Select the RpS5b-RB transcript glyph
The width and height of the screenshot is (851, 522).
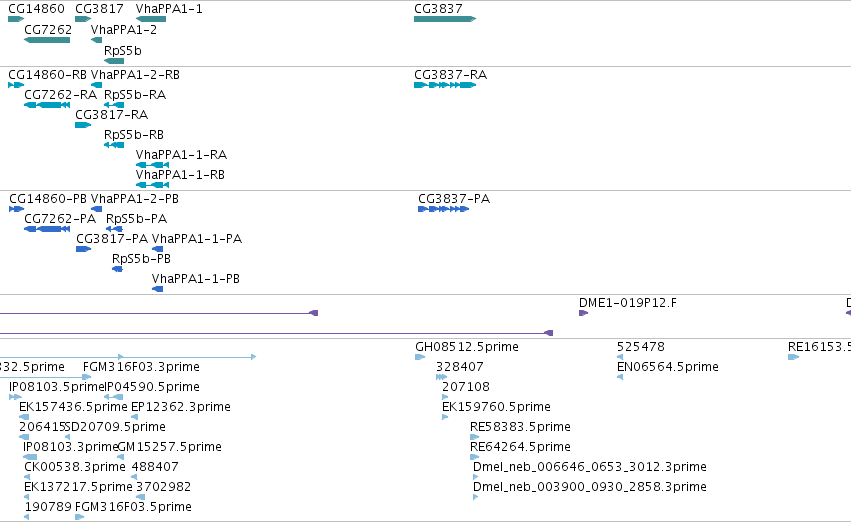114,145
